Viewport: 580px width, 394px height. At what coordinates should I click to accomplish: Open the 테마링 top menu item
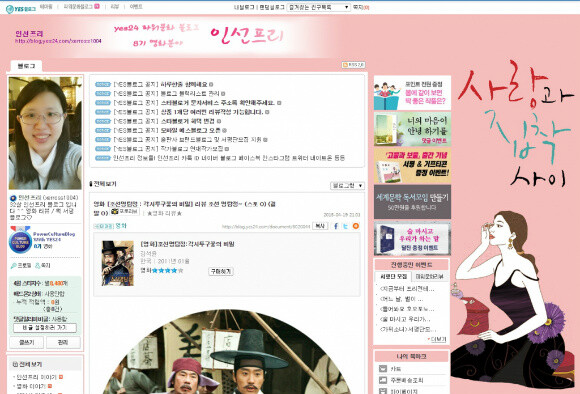[x=46, y=7]
